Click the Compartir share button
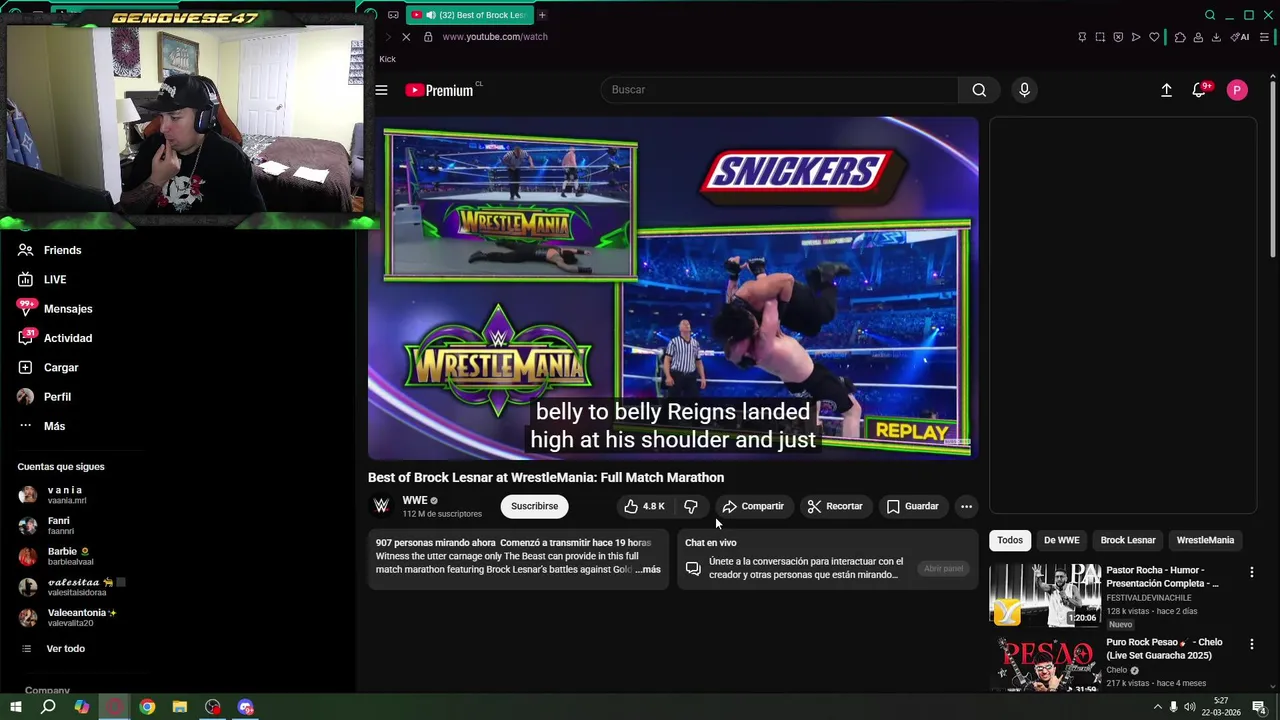Viewport: 1280px width, 720px height. pyautogui.click(x=753, y=506)
